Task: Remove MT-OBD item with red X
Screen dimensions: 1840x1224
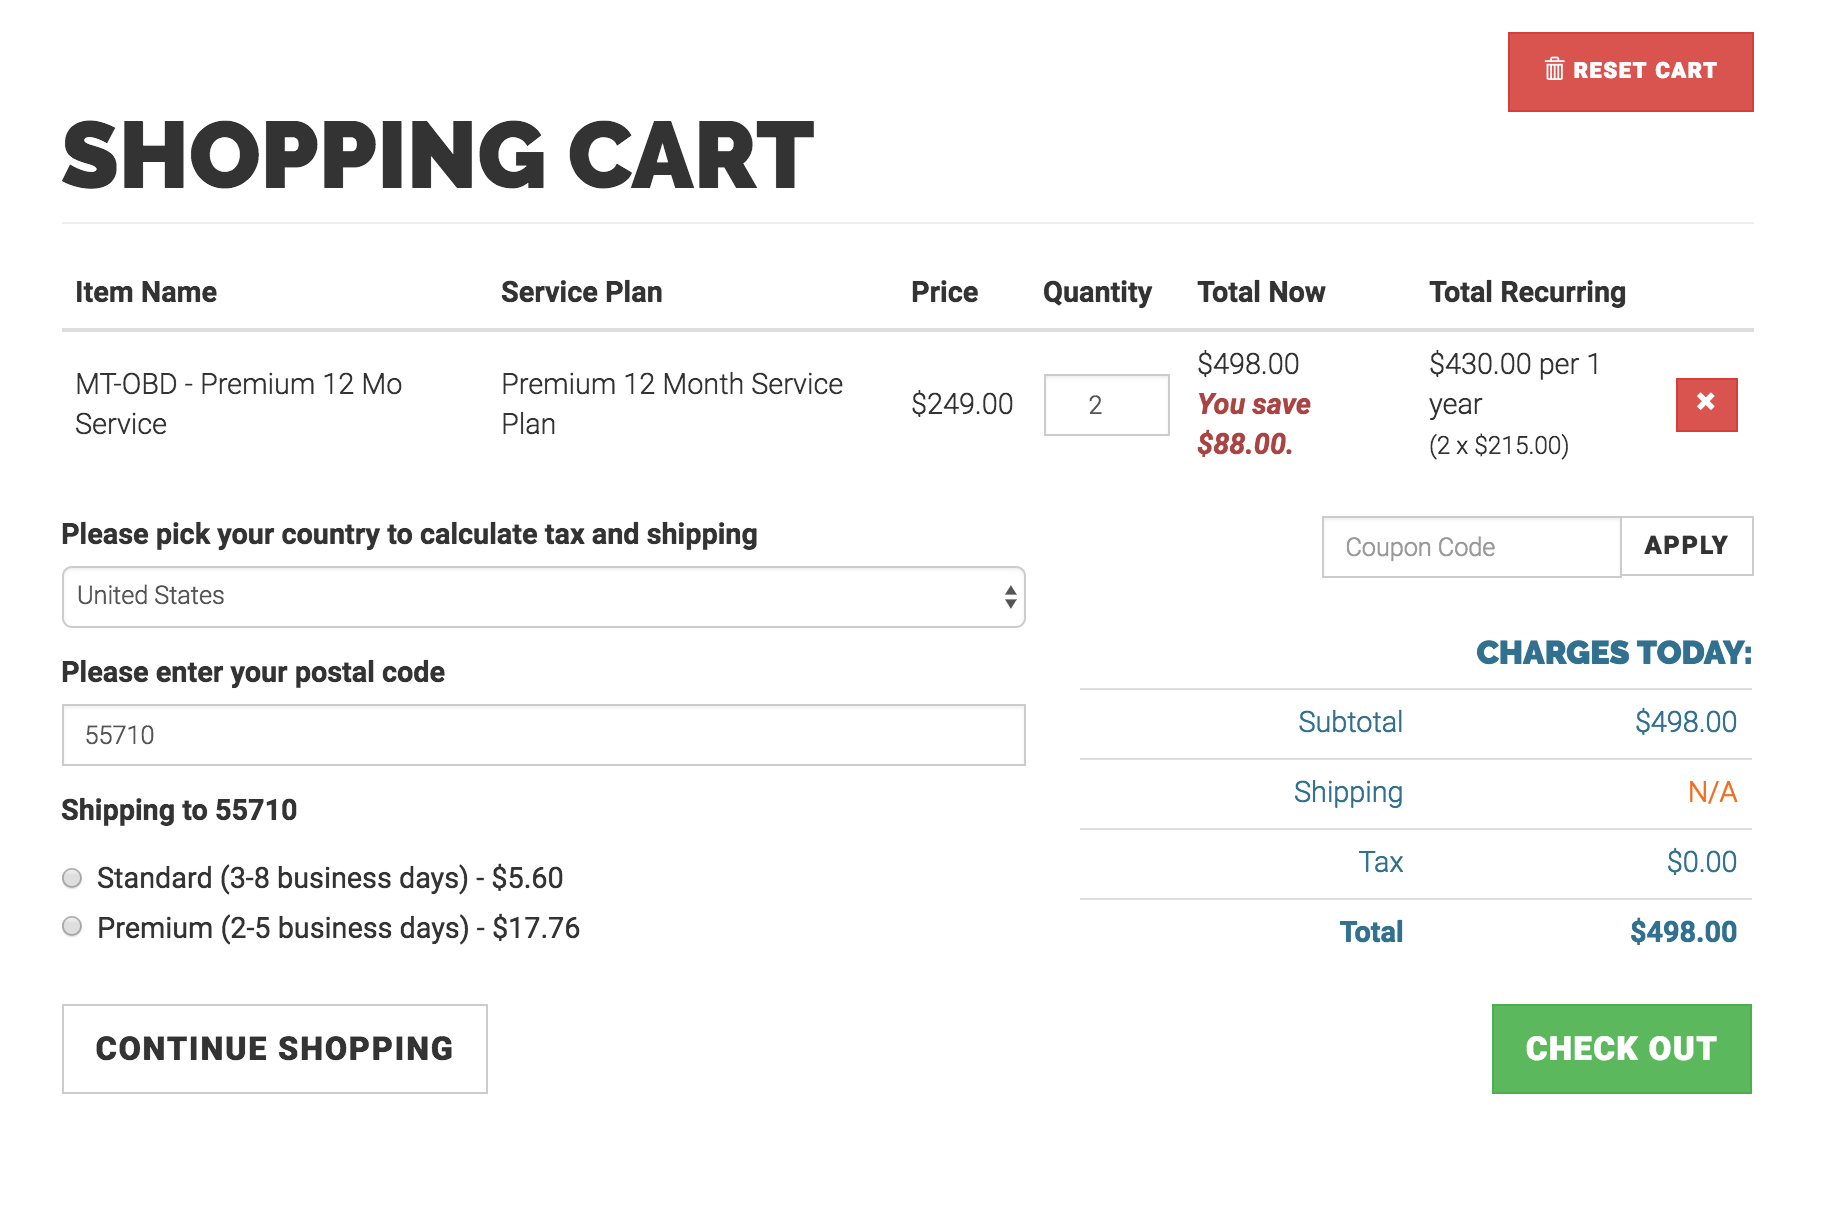Action: [1706, 404]
